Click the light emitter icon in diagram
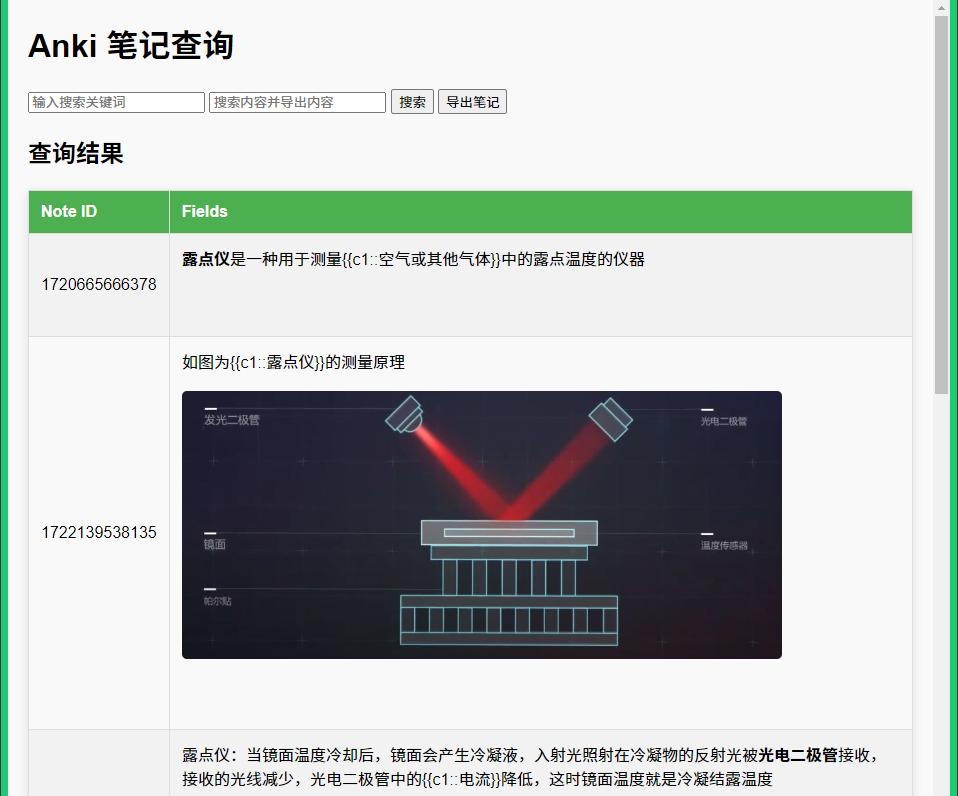 (405, 414)
